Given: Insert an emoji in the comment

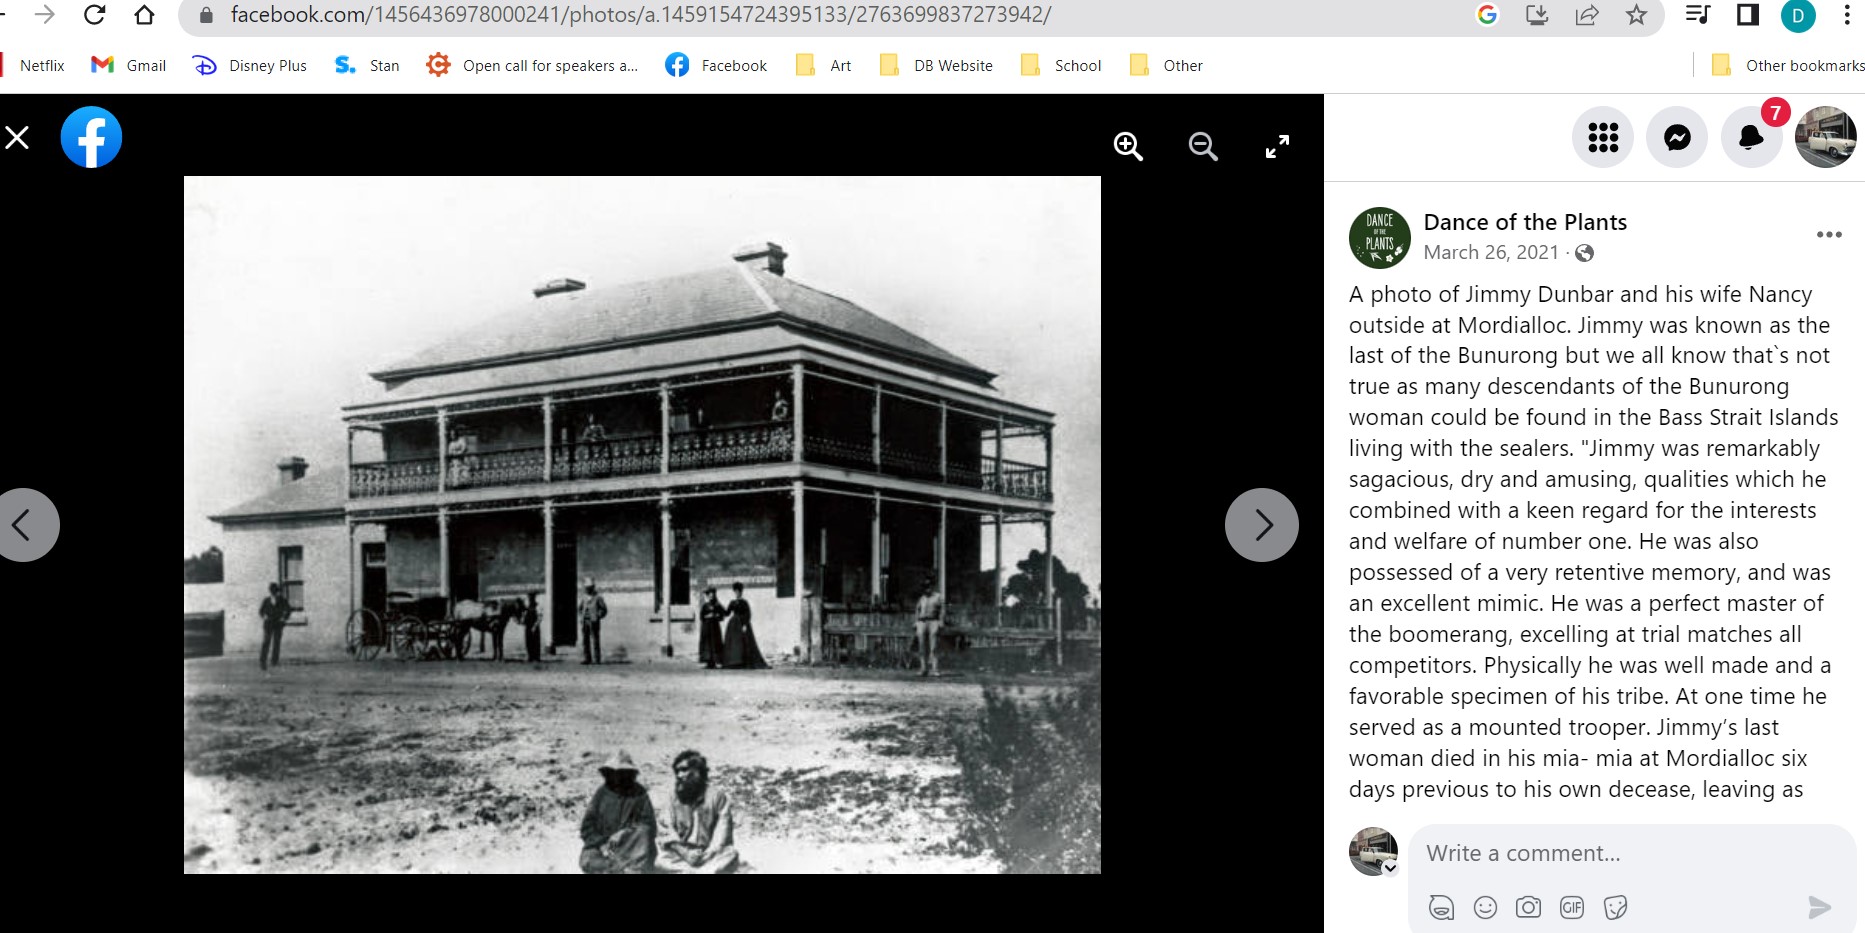Looking at the screenshot, I should click(x=1485, y=907).
